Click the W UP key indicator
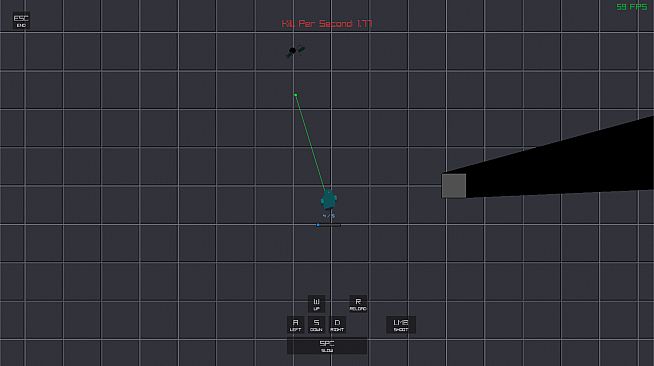 (x=316, y=304)
